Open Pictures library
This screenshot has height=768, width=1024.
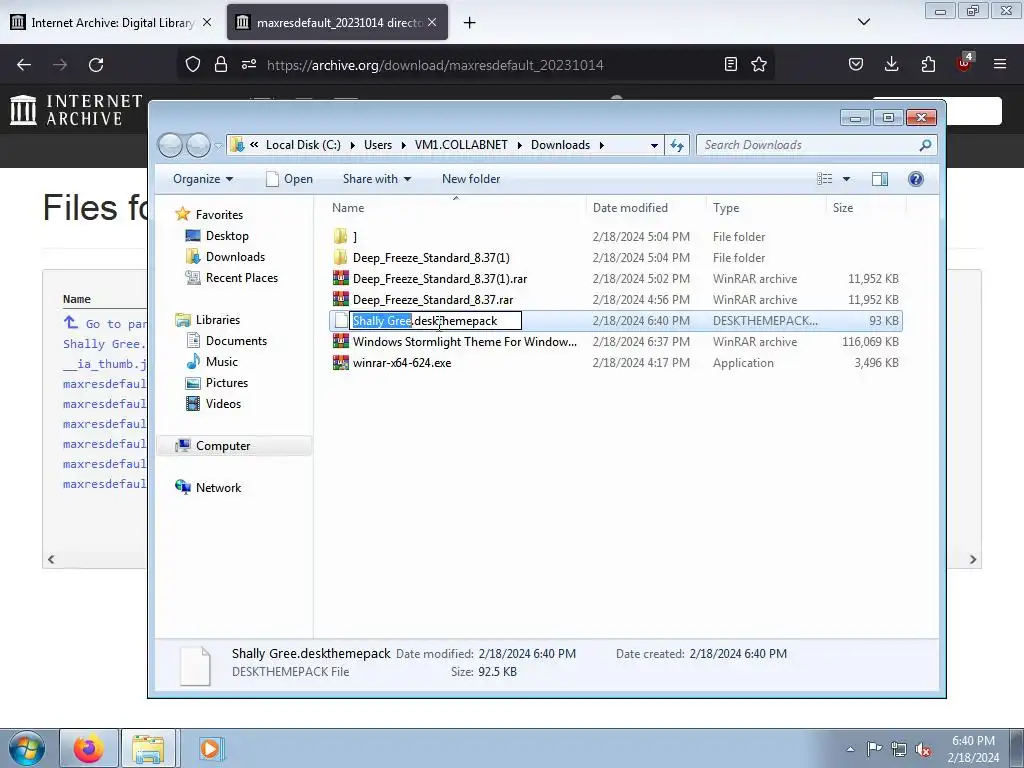[217, 383]
